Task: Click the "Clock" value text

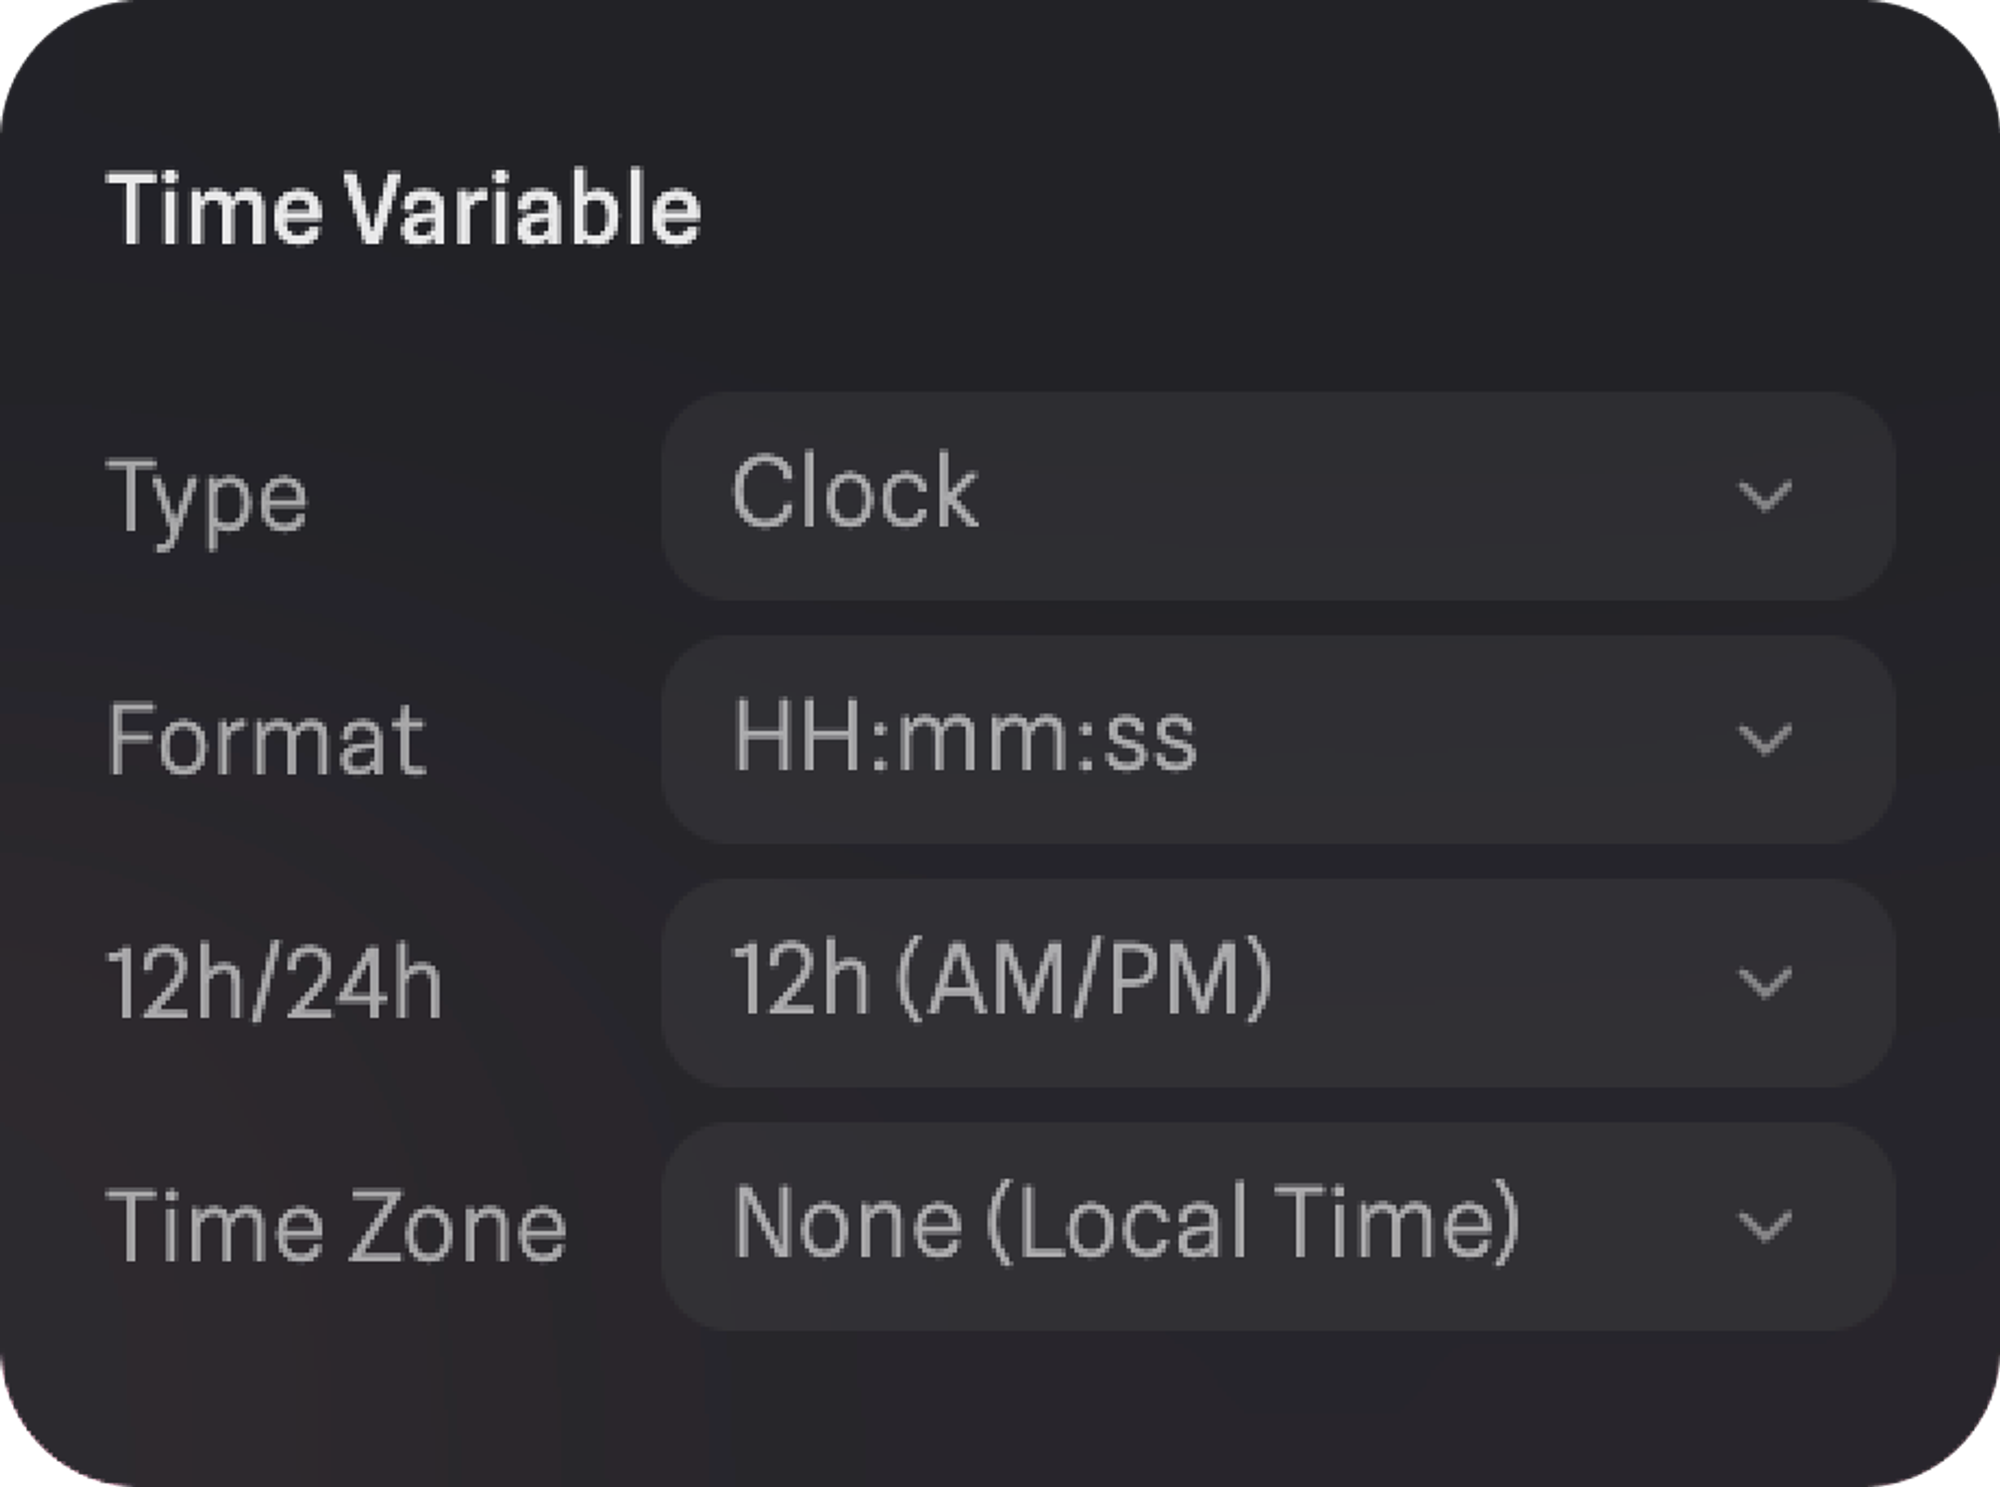Action: 855,492
